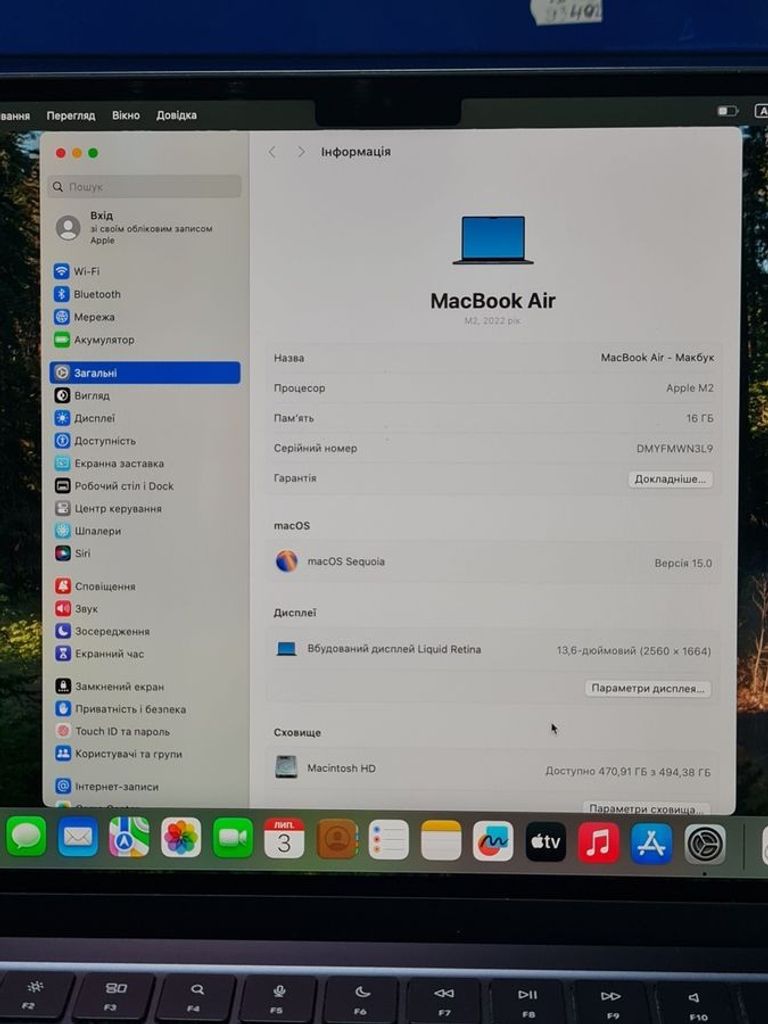Launch Maps from the Dock
768x1024 pixels.
[x=129, y=837]
